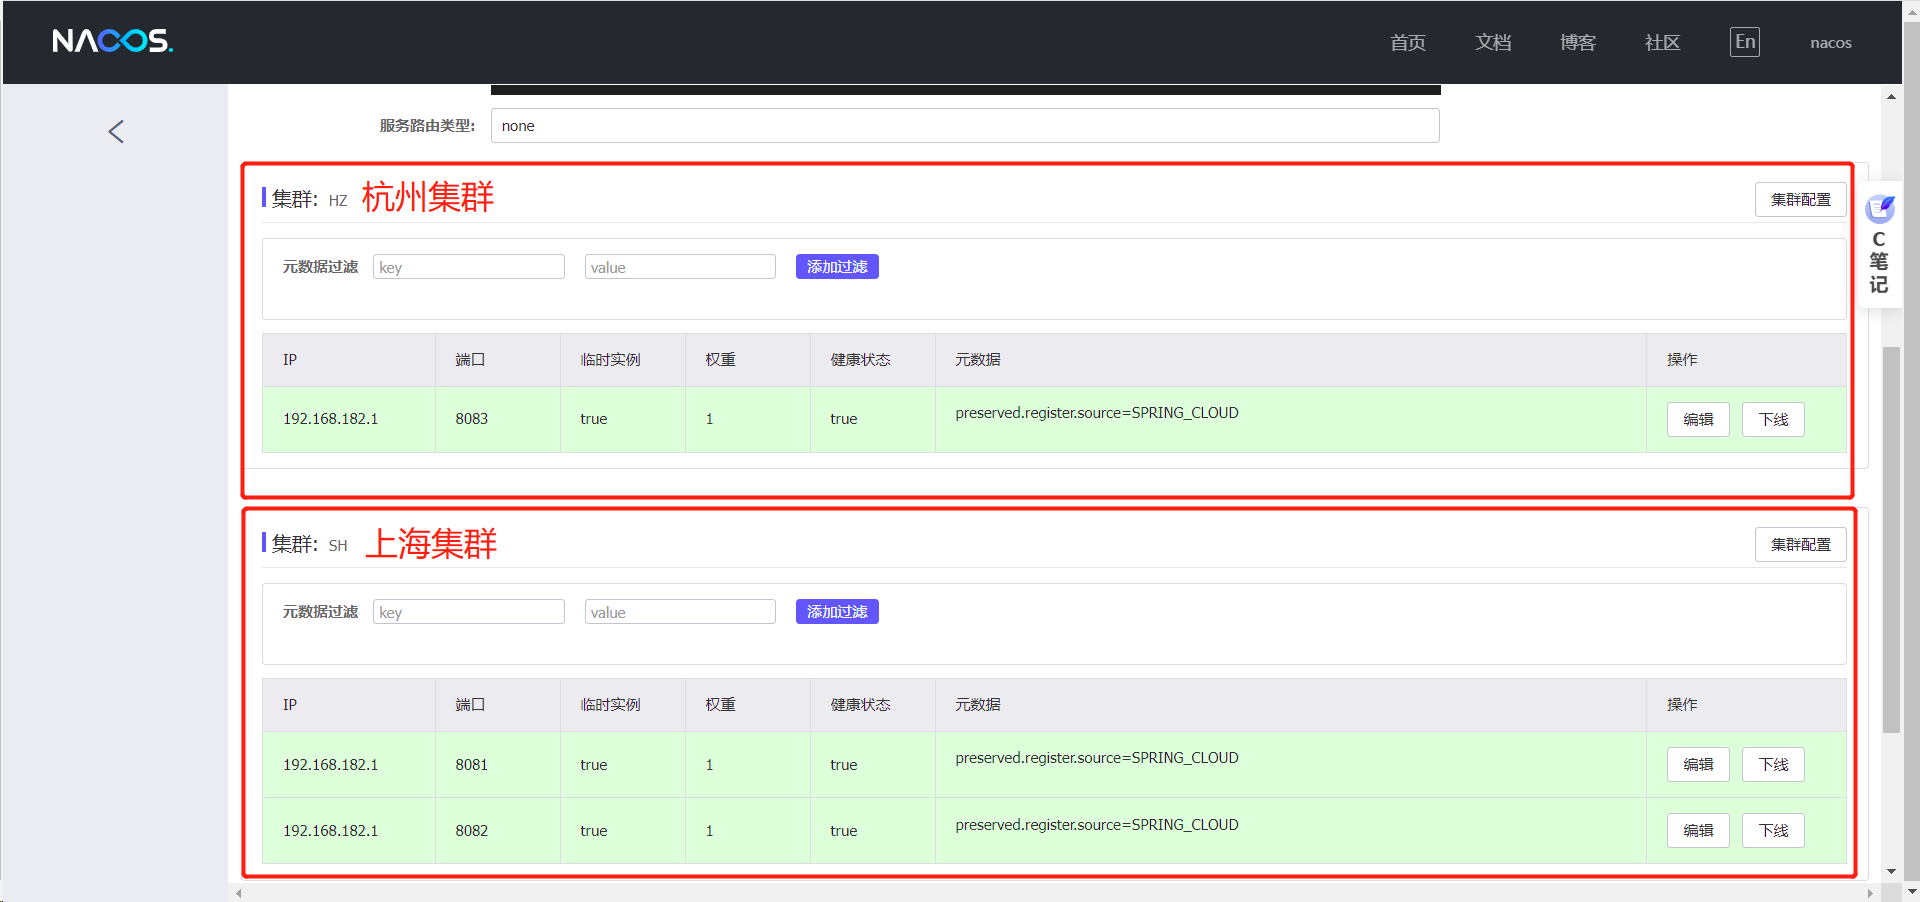Click 添加过滤 in the SH cluster
Viewport: 1920px width, 902px height.
[x=837, y=612]
